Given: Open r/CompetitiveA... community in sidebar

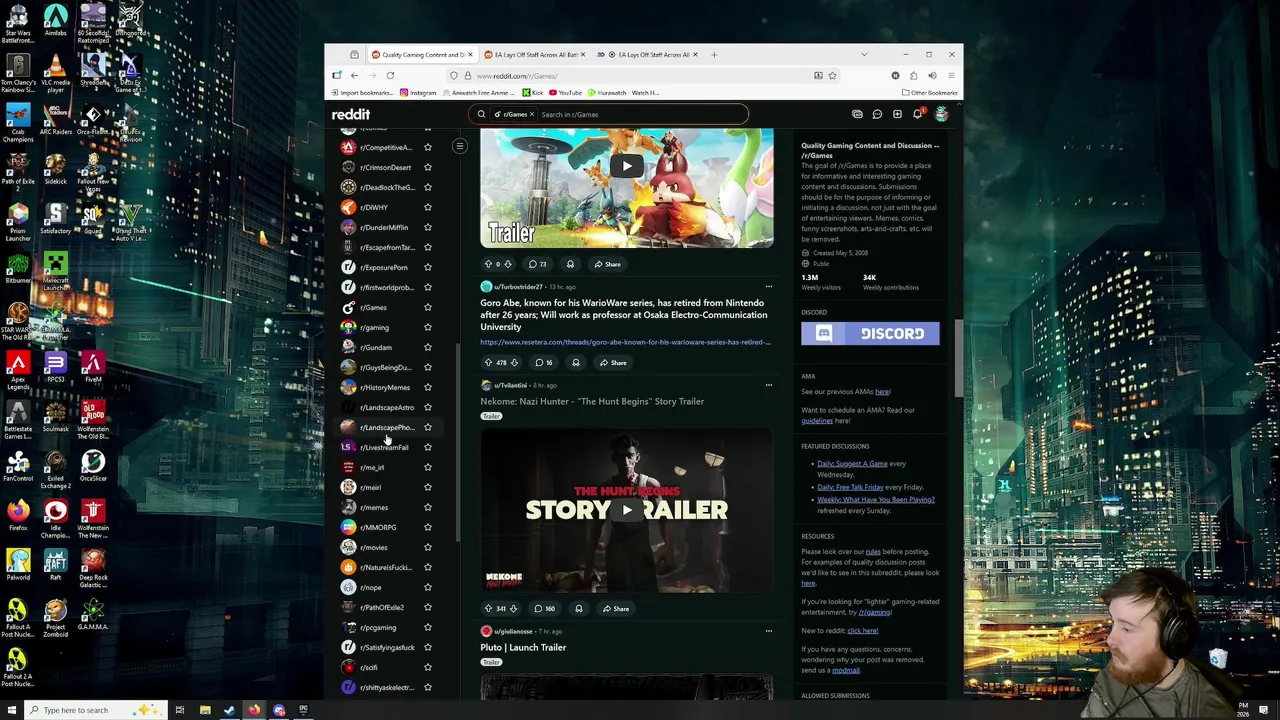Looking at the screenshot, I should 385,147.
